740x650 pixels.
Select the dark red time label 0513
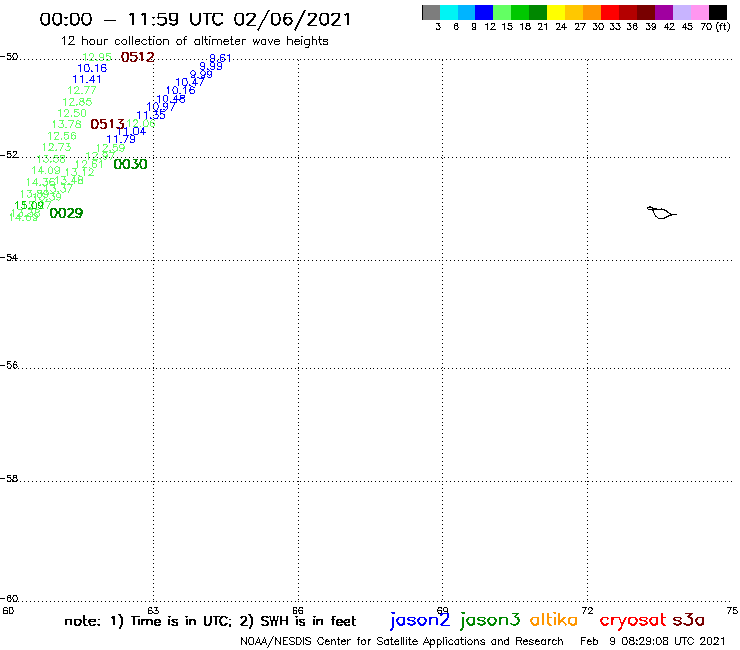[108, 124]
